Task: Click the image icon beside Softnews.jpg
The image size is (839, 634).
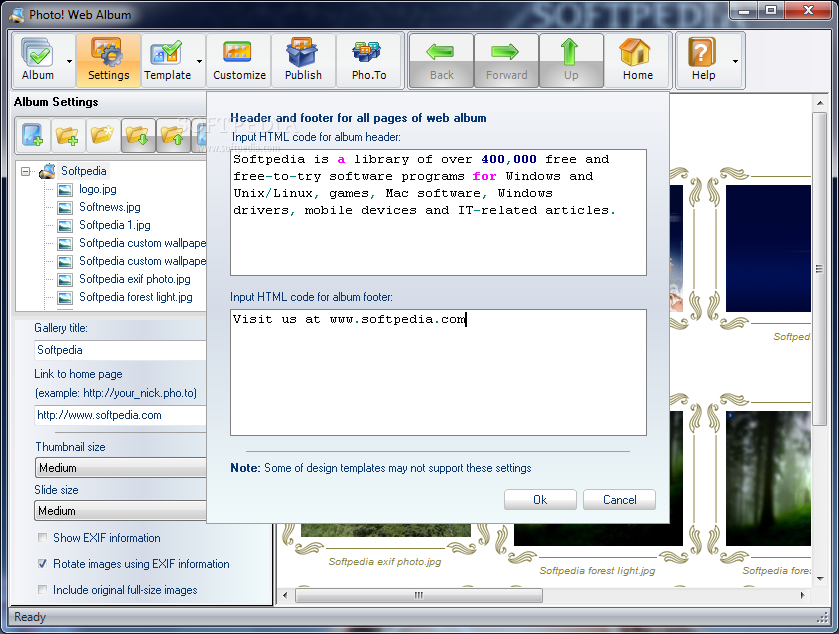Action: pos(65,208)
